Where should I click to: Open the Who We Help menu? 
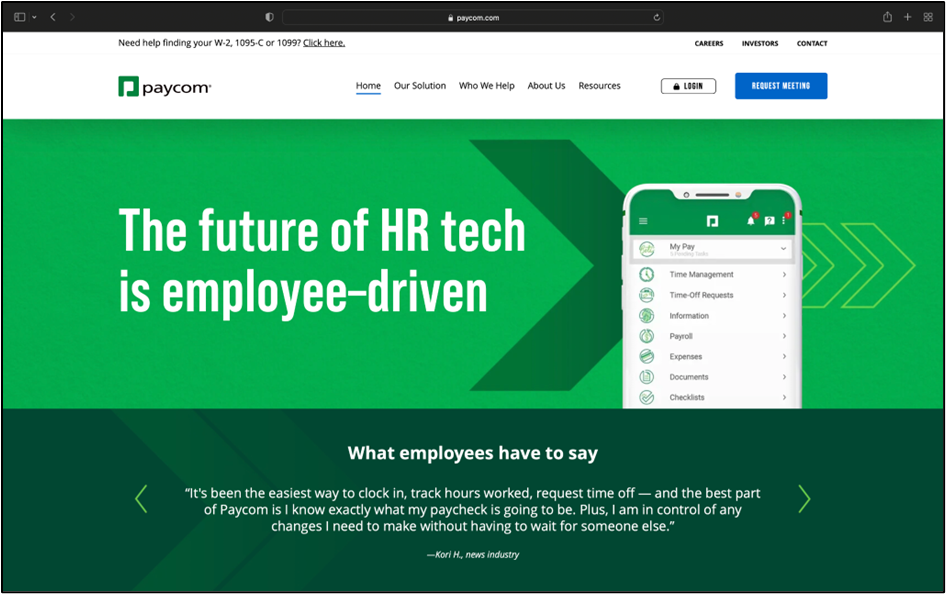(x=487, y=86)
